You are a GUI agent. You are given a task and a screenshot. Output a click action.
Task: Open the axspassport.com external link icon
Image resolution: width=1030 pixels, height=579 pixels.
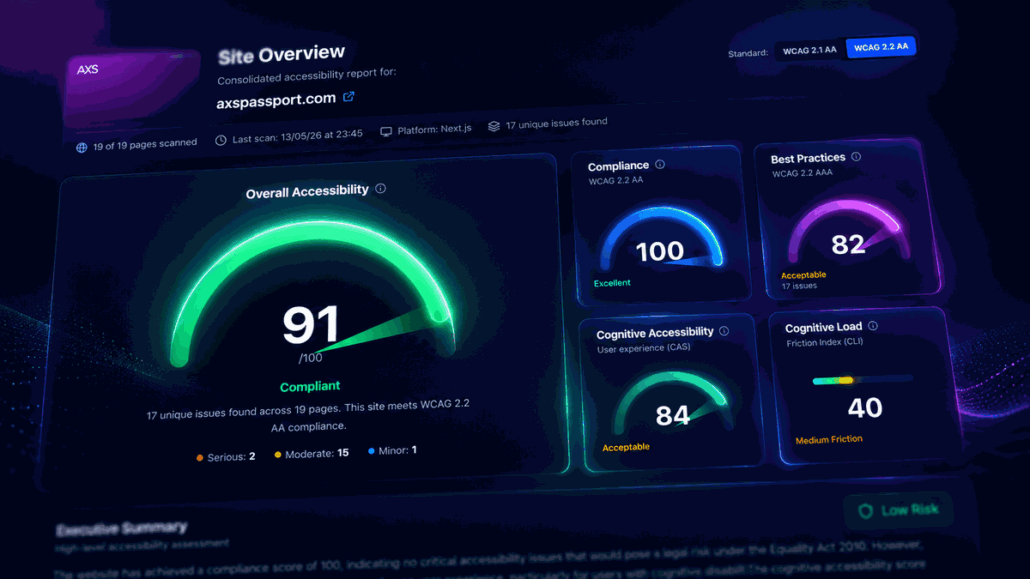click(349, 97)
